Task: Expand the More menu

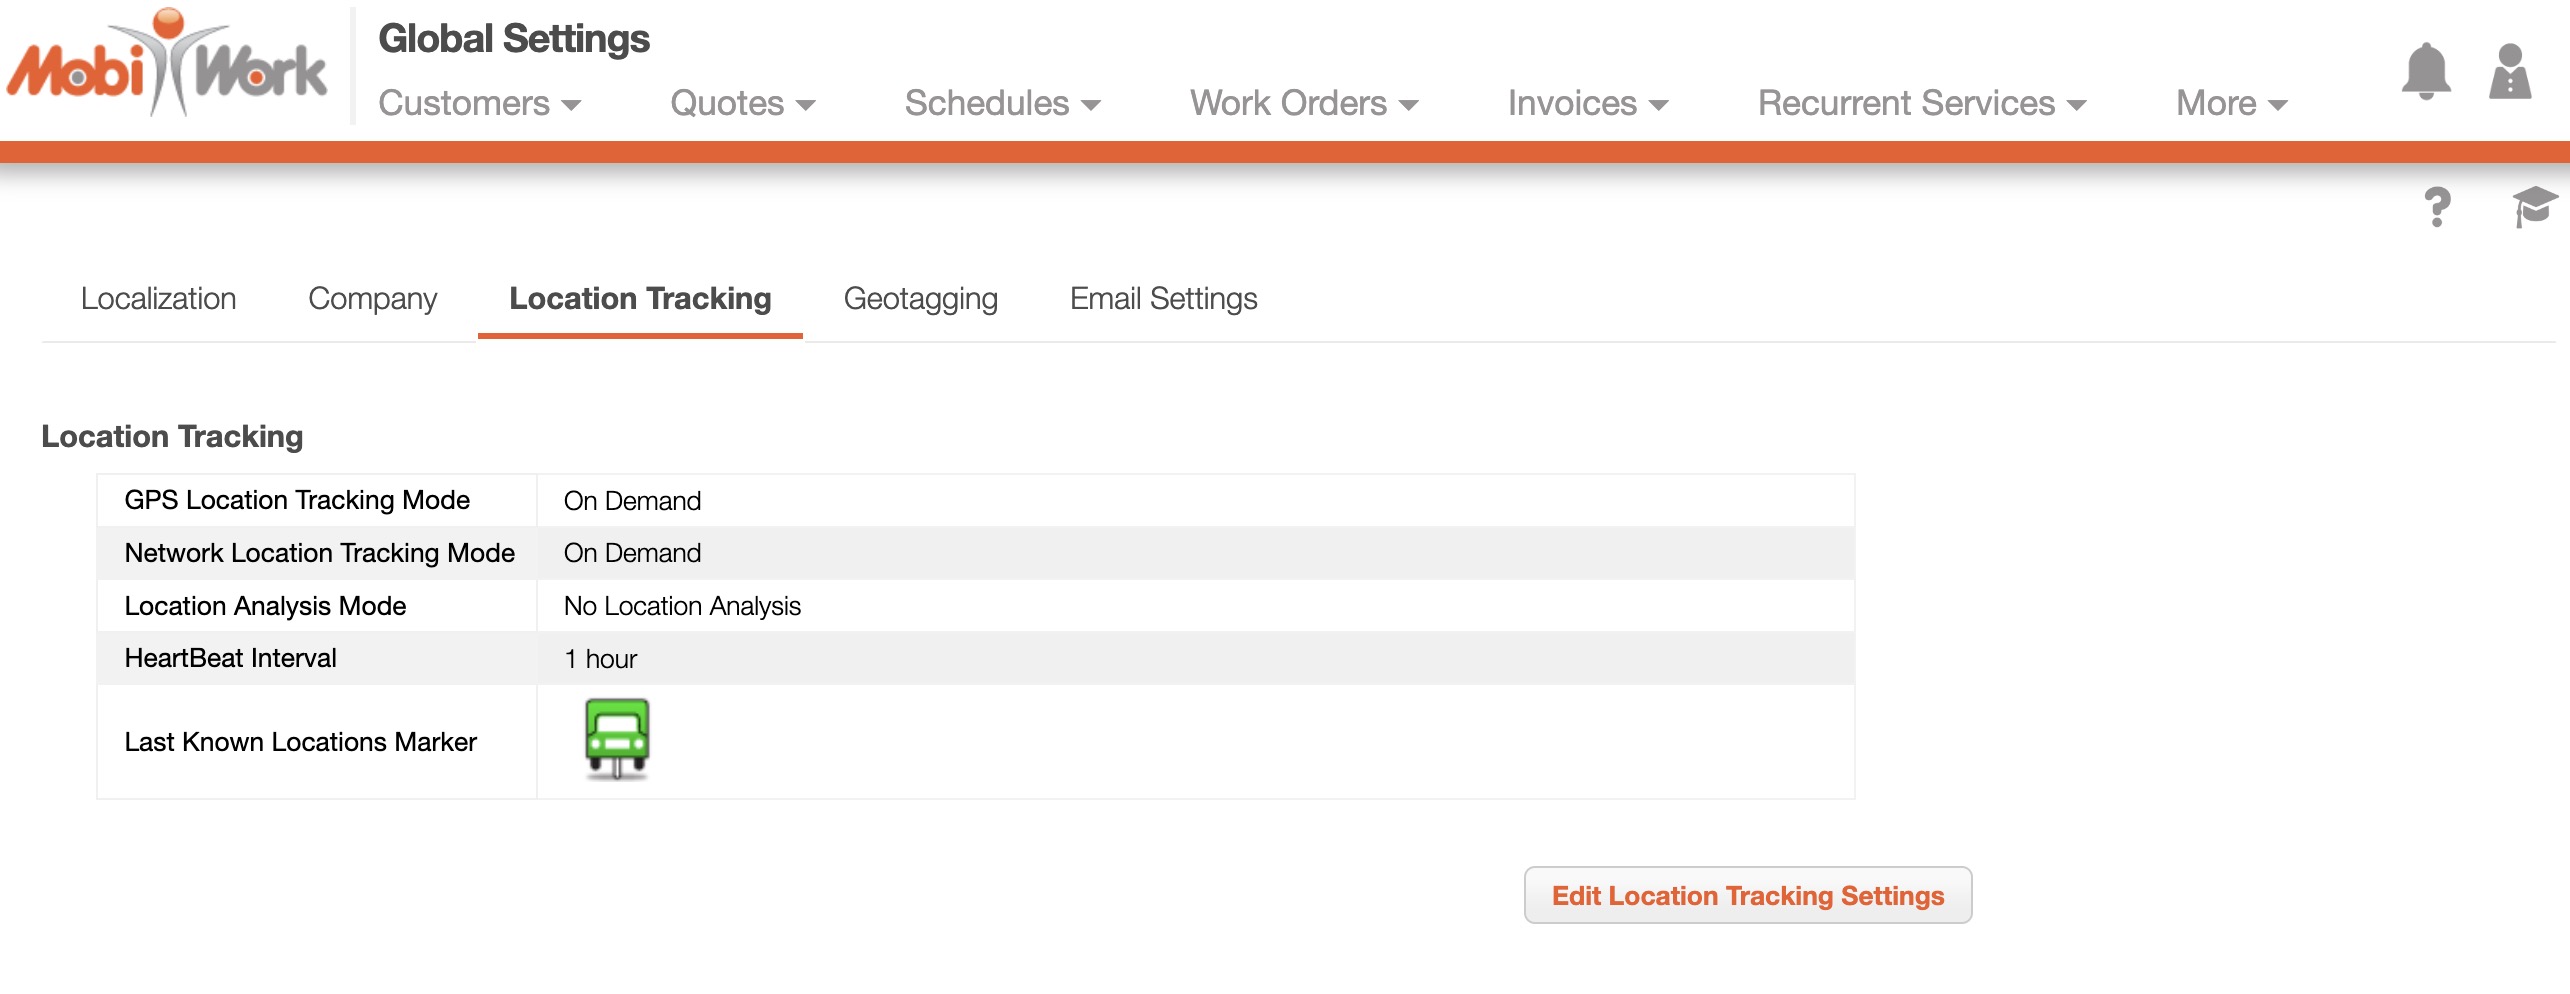Action: (2231, 103)
